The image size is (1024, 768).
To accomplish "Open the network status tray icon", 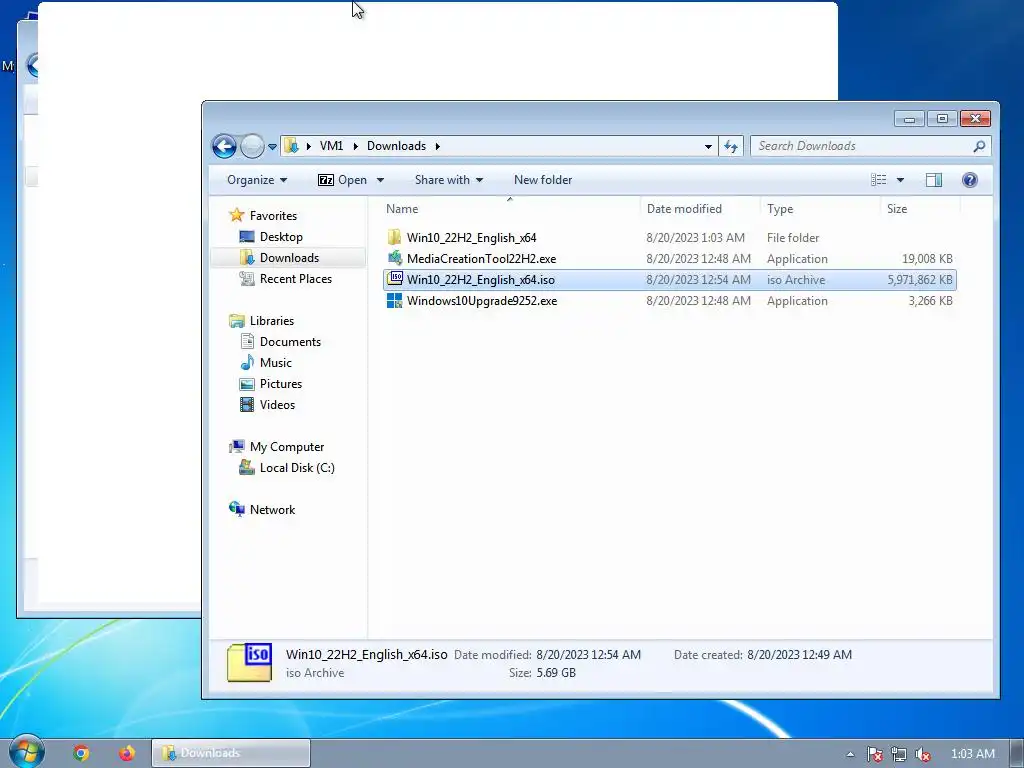I will point(899,754).
